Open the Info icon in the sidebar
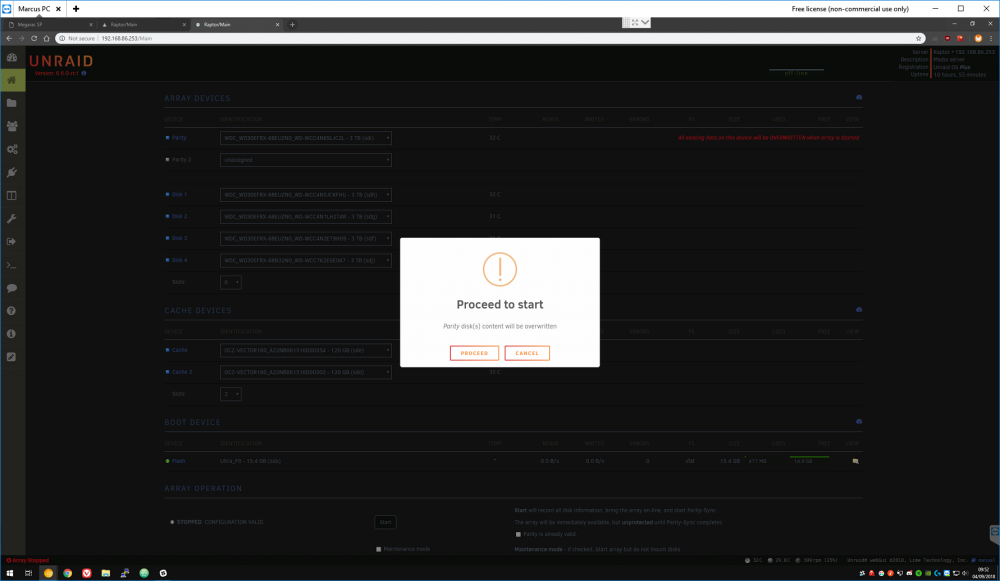The image size is (1000, 581). (11, 334)
